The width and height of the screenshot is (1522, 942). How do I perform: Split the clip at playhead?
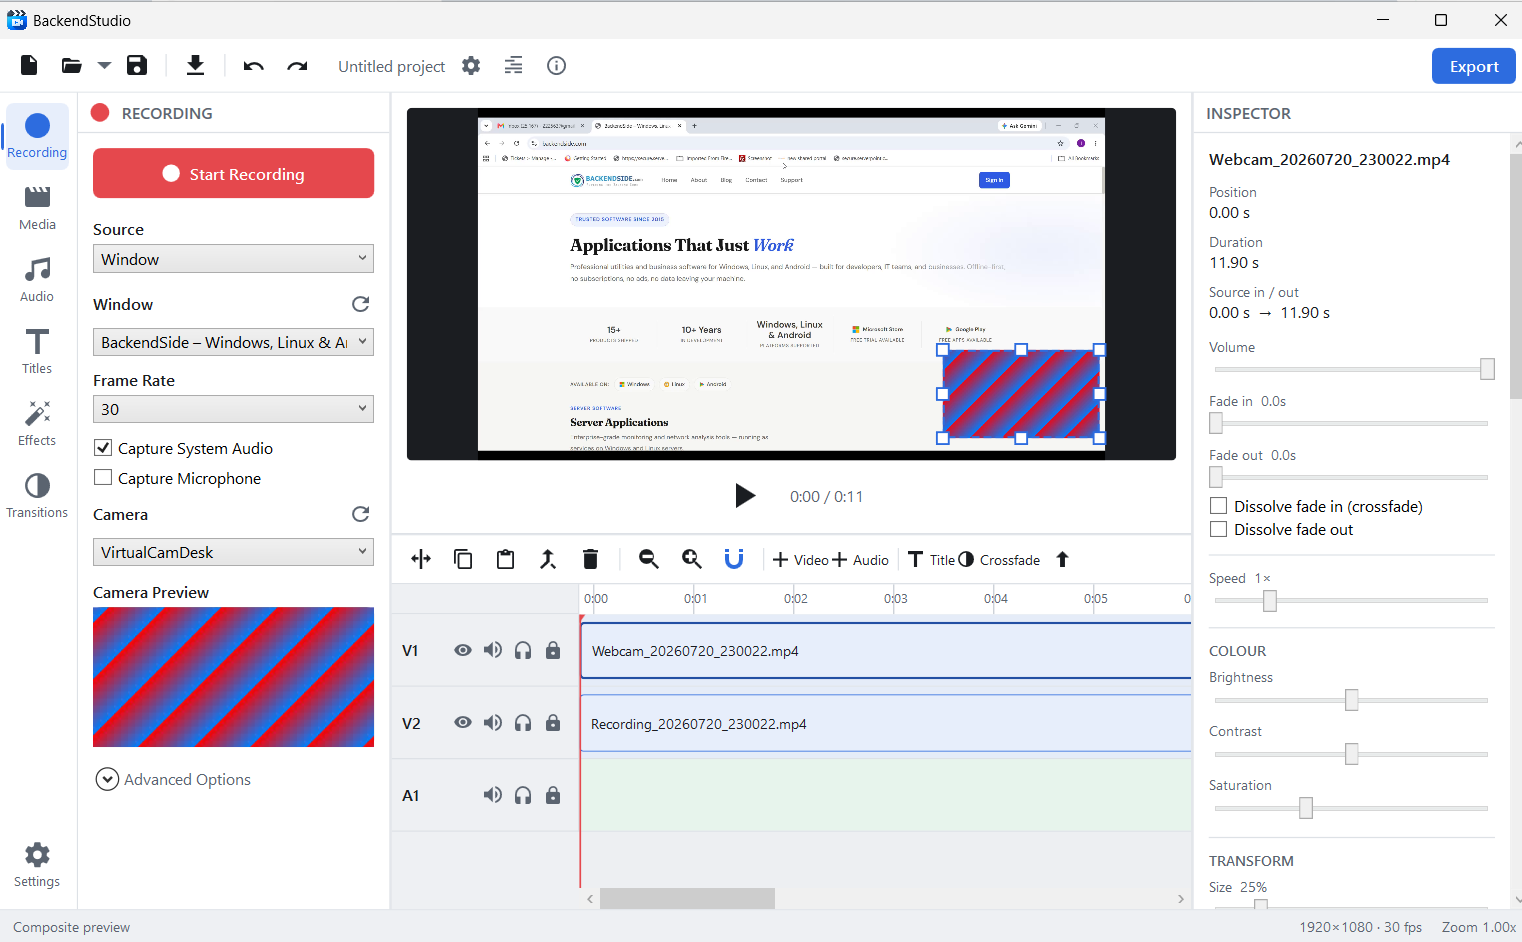548,559
